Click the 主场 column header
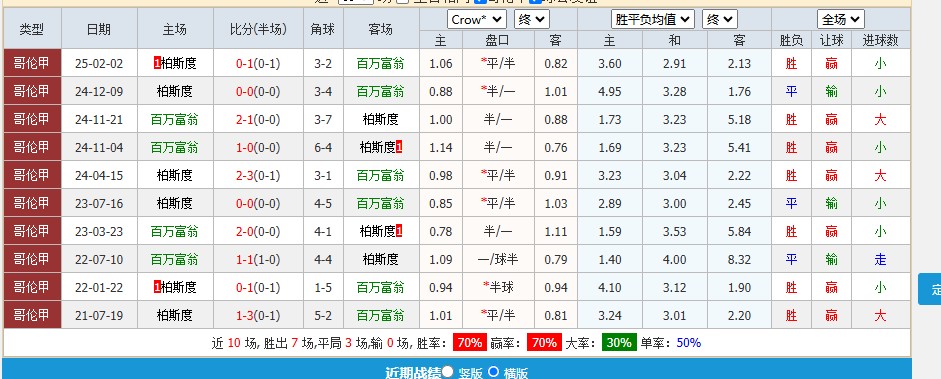This screenshot has width=941, height=379. tap(175, 29)
